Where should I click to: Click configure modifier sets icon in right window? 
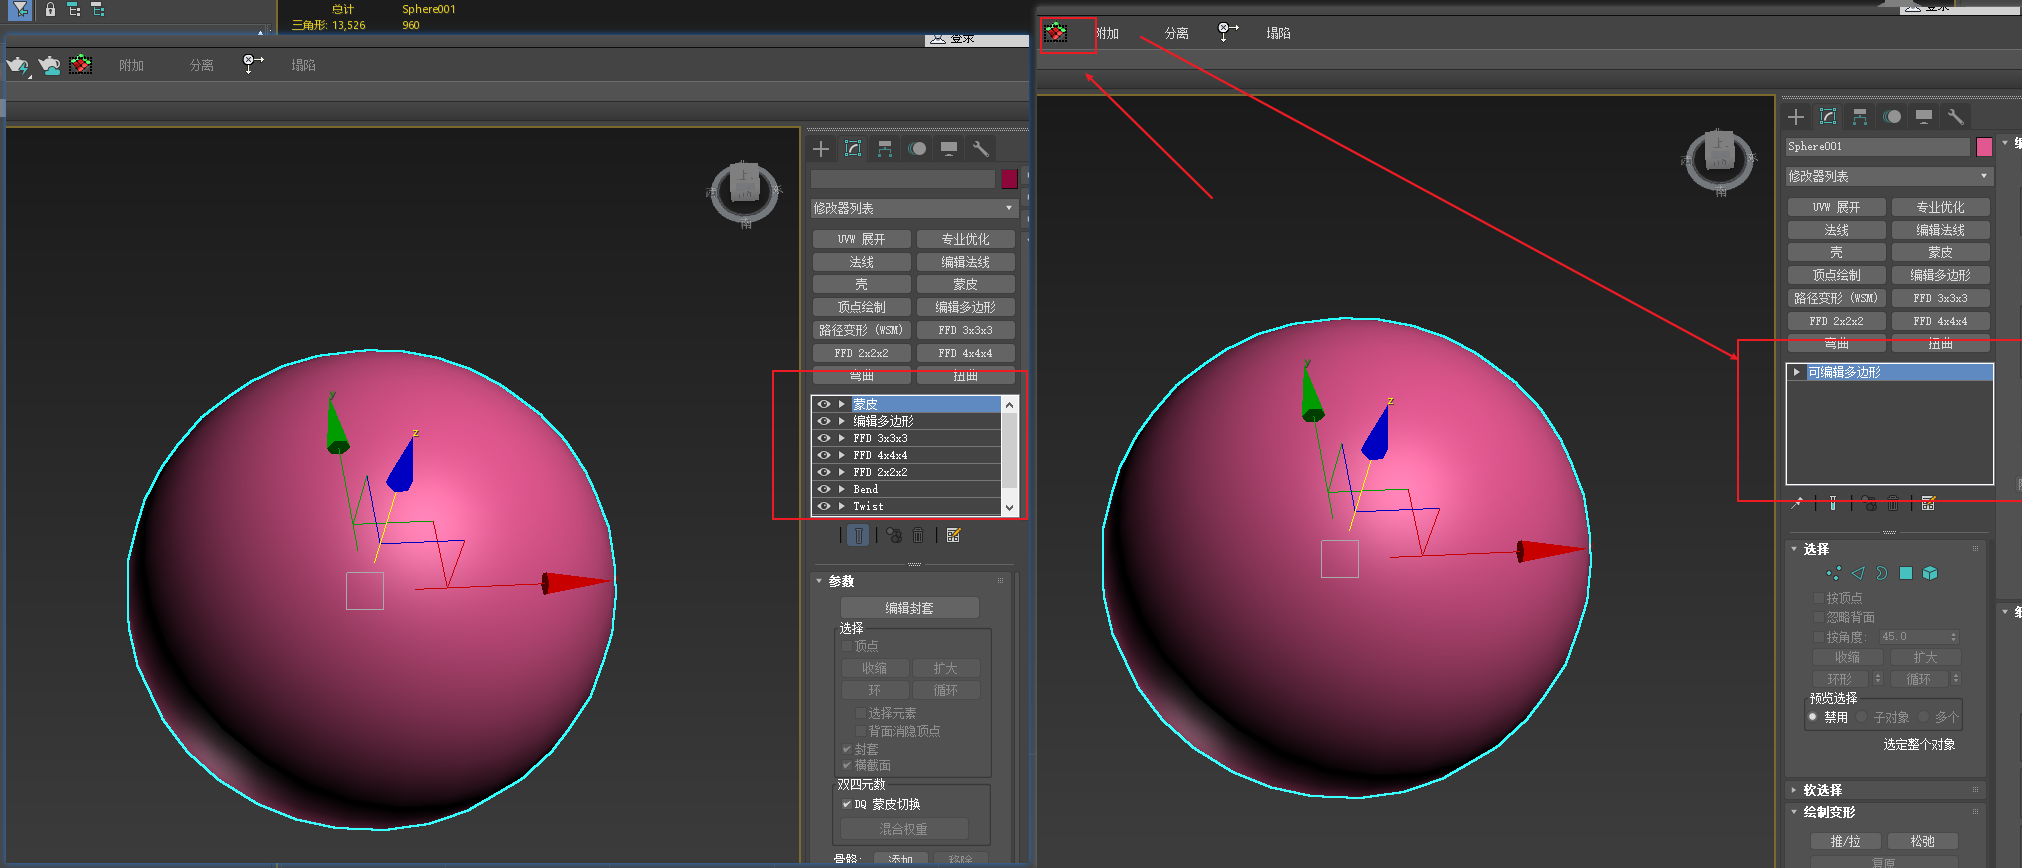point(1928,504)
